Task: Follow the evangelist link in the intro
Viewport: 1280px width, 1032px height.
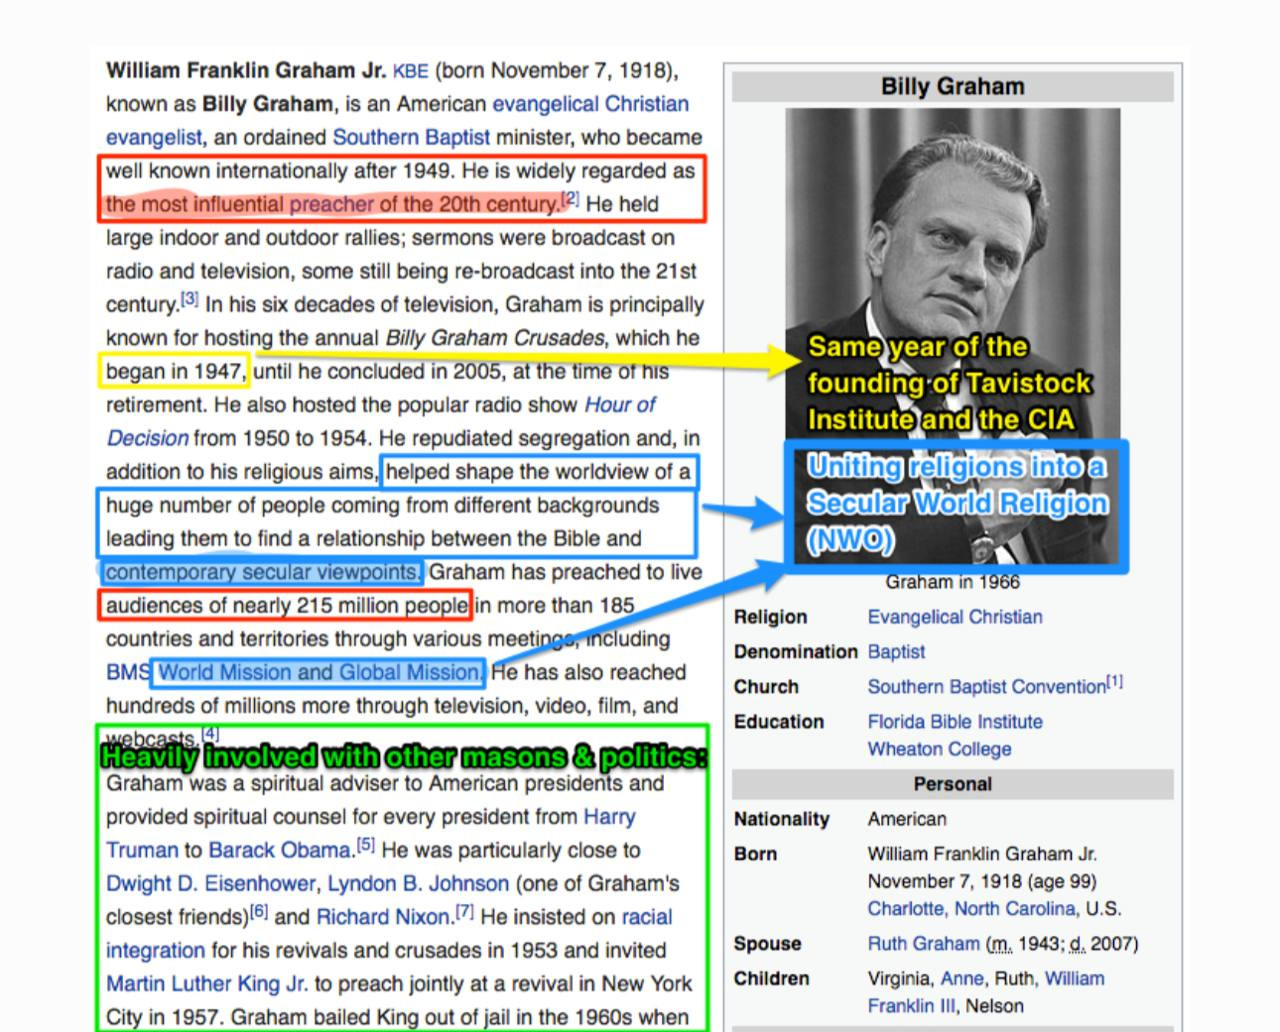Action: (x=154, y=137)
